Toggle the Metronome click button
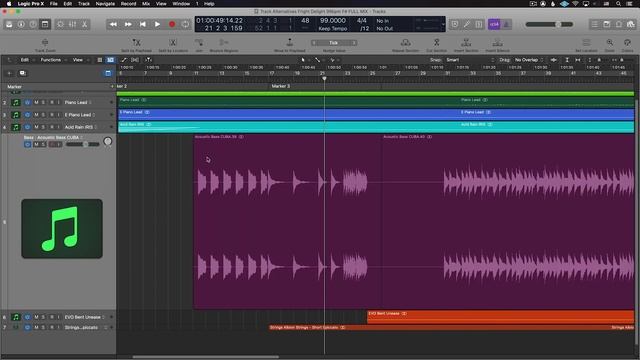Screen dimensions: 640x360 click(x=506, y=24)
